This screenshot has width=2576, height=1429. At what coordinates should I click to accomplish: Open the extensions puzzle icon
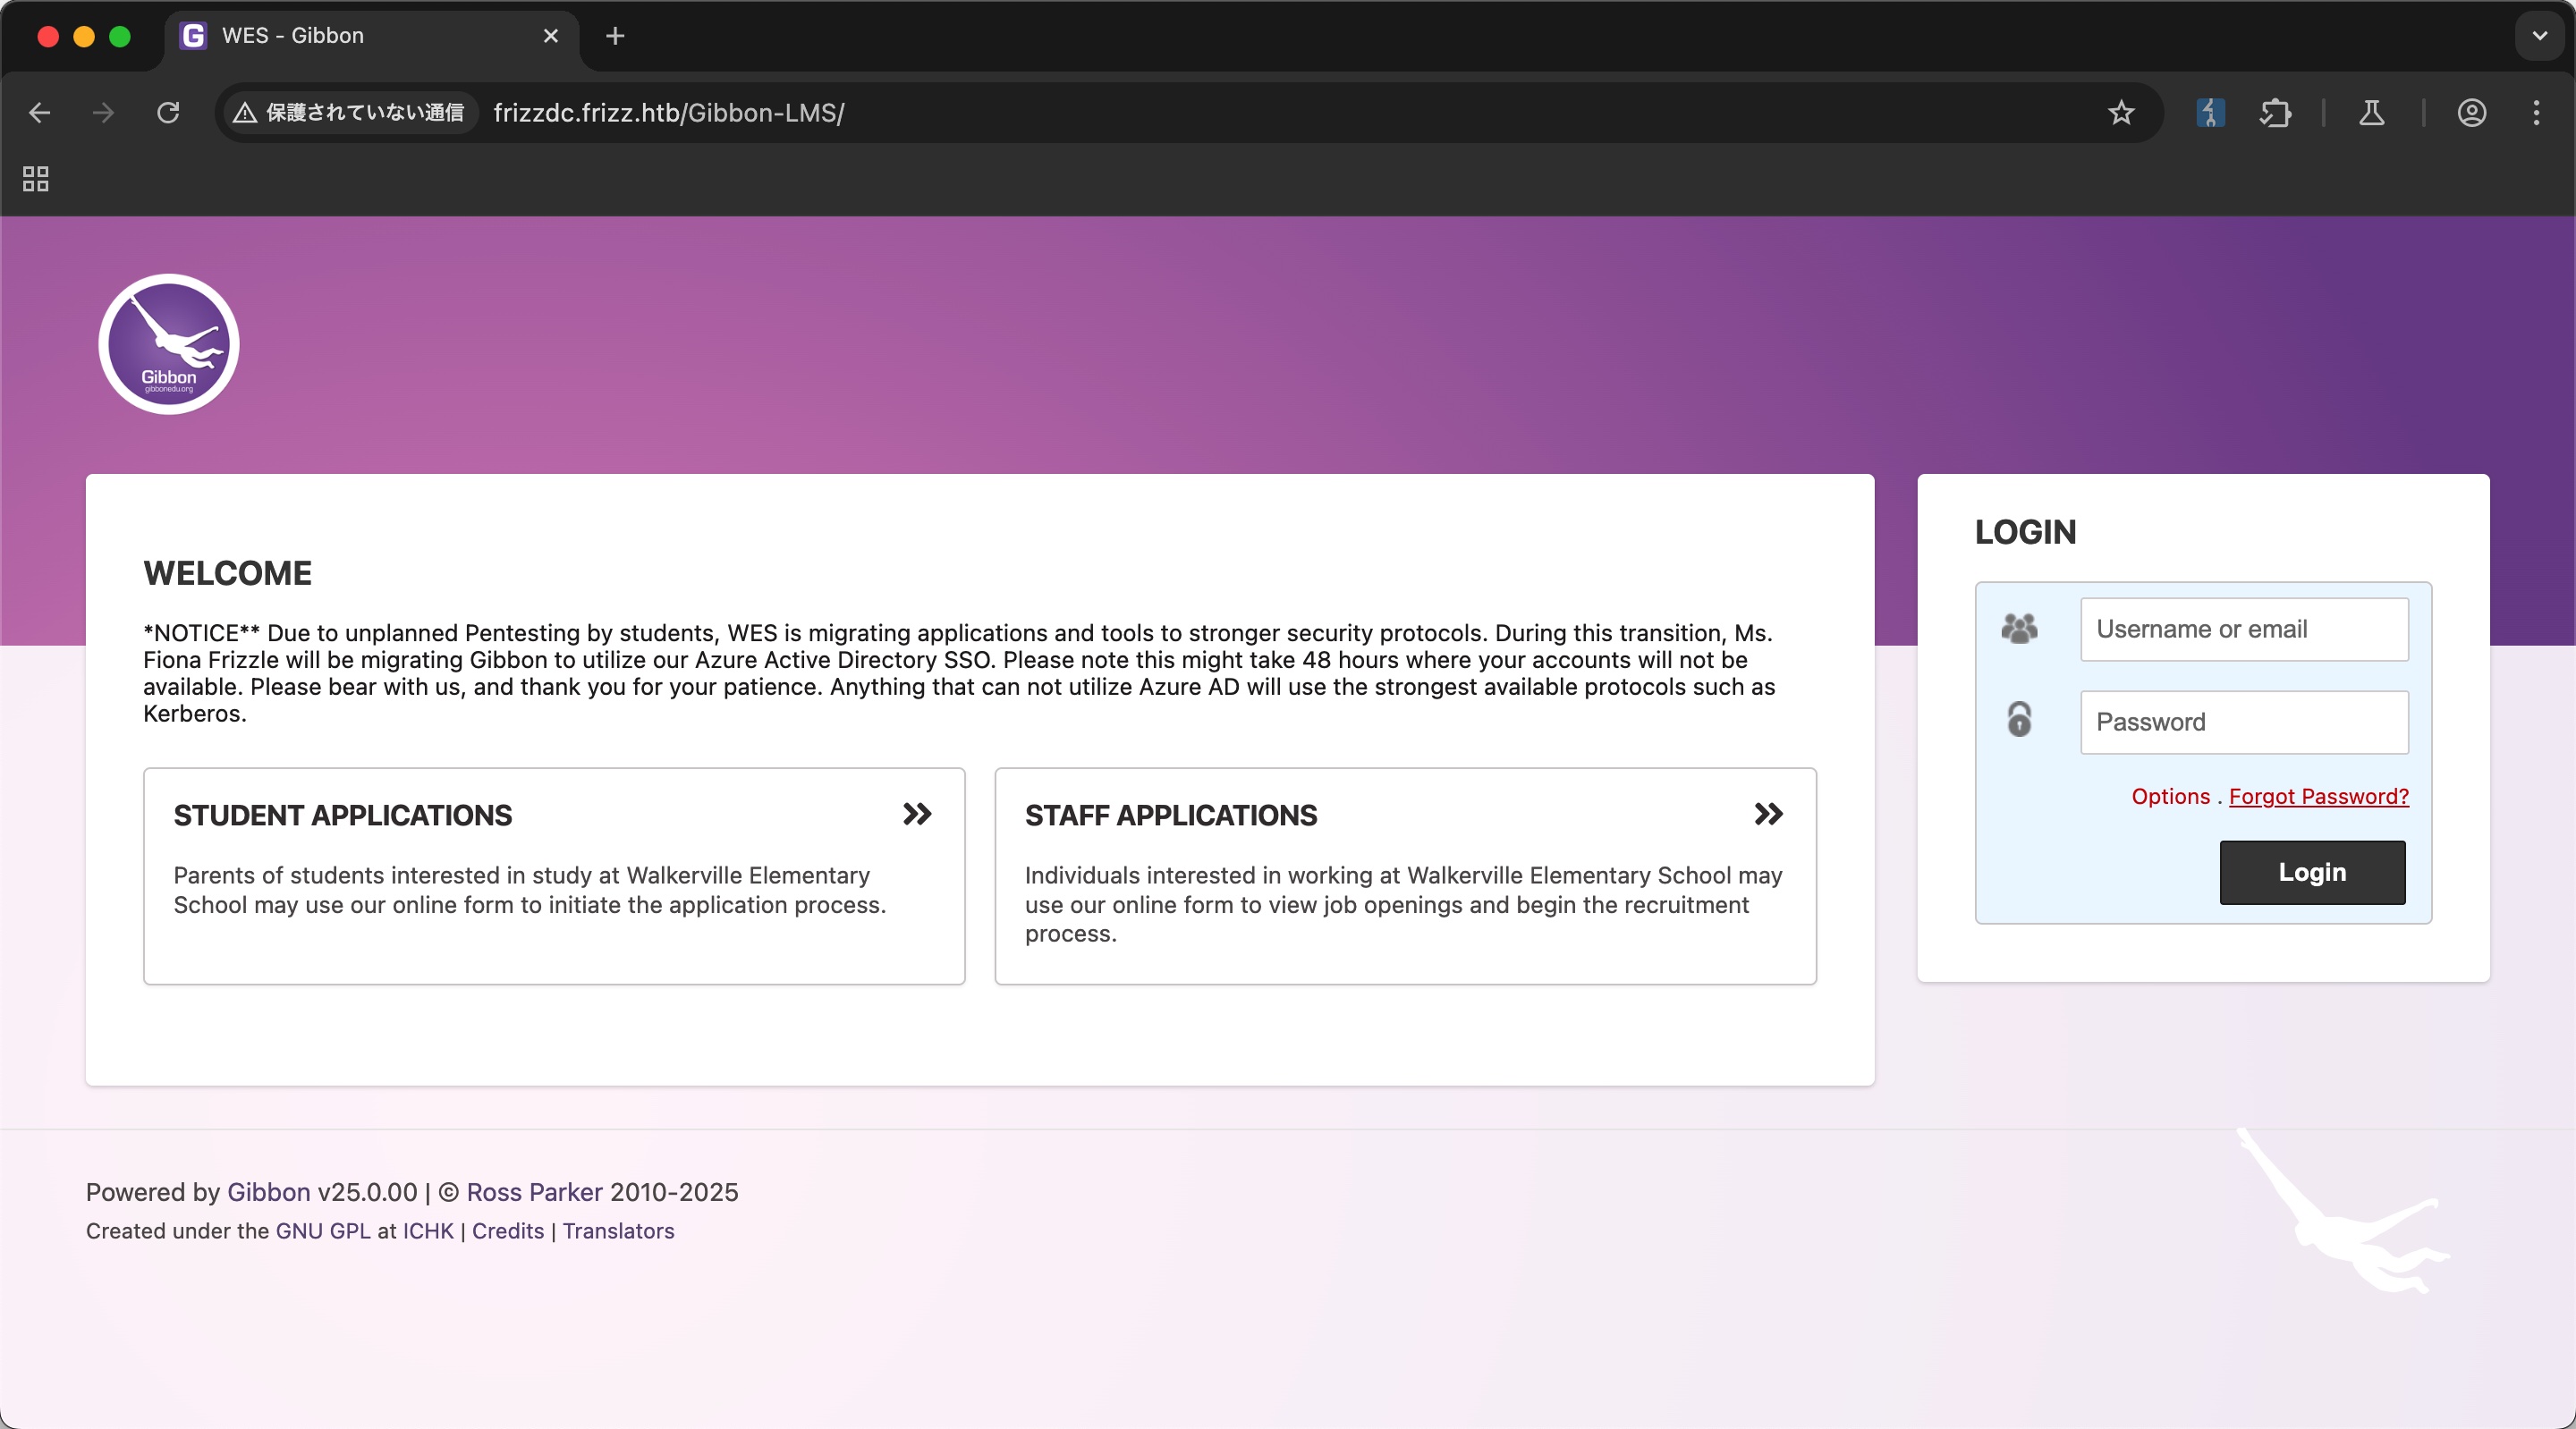(2275, 113)
